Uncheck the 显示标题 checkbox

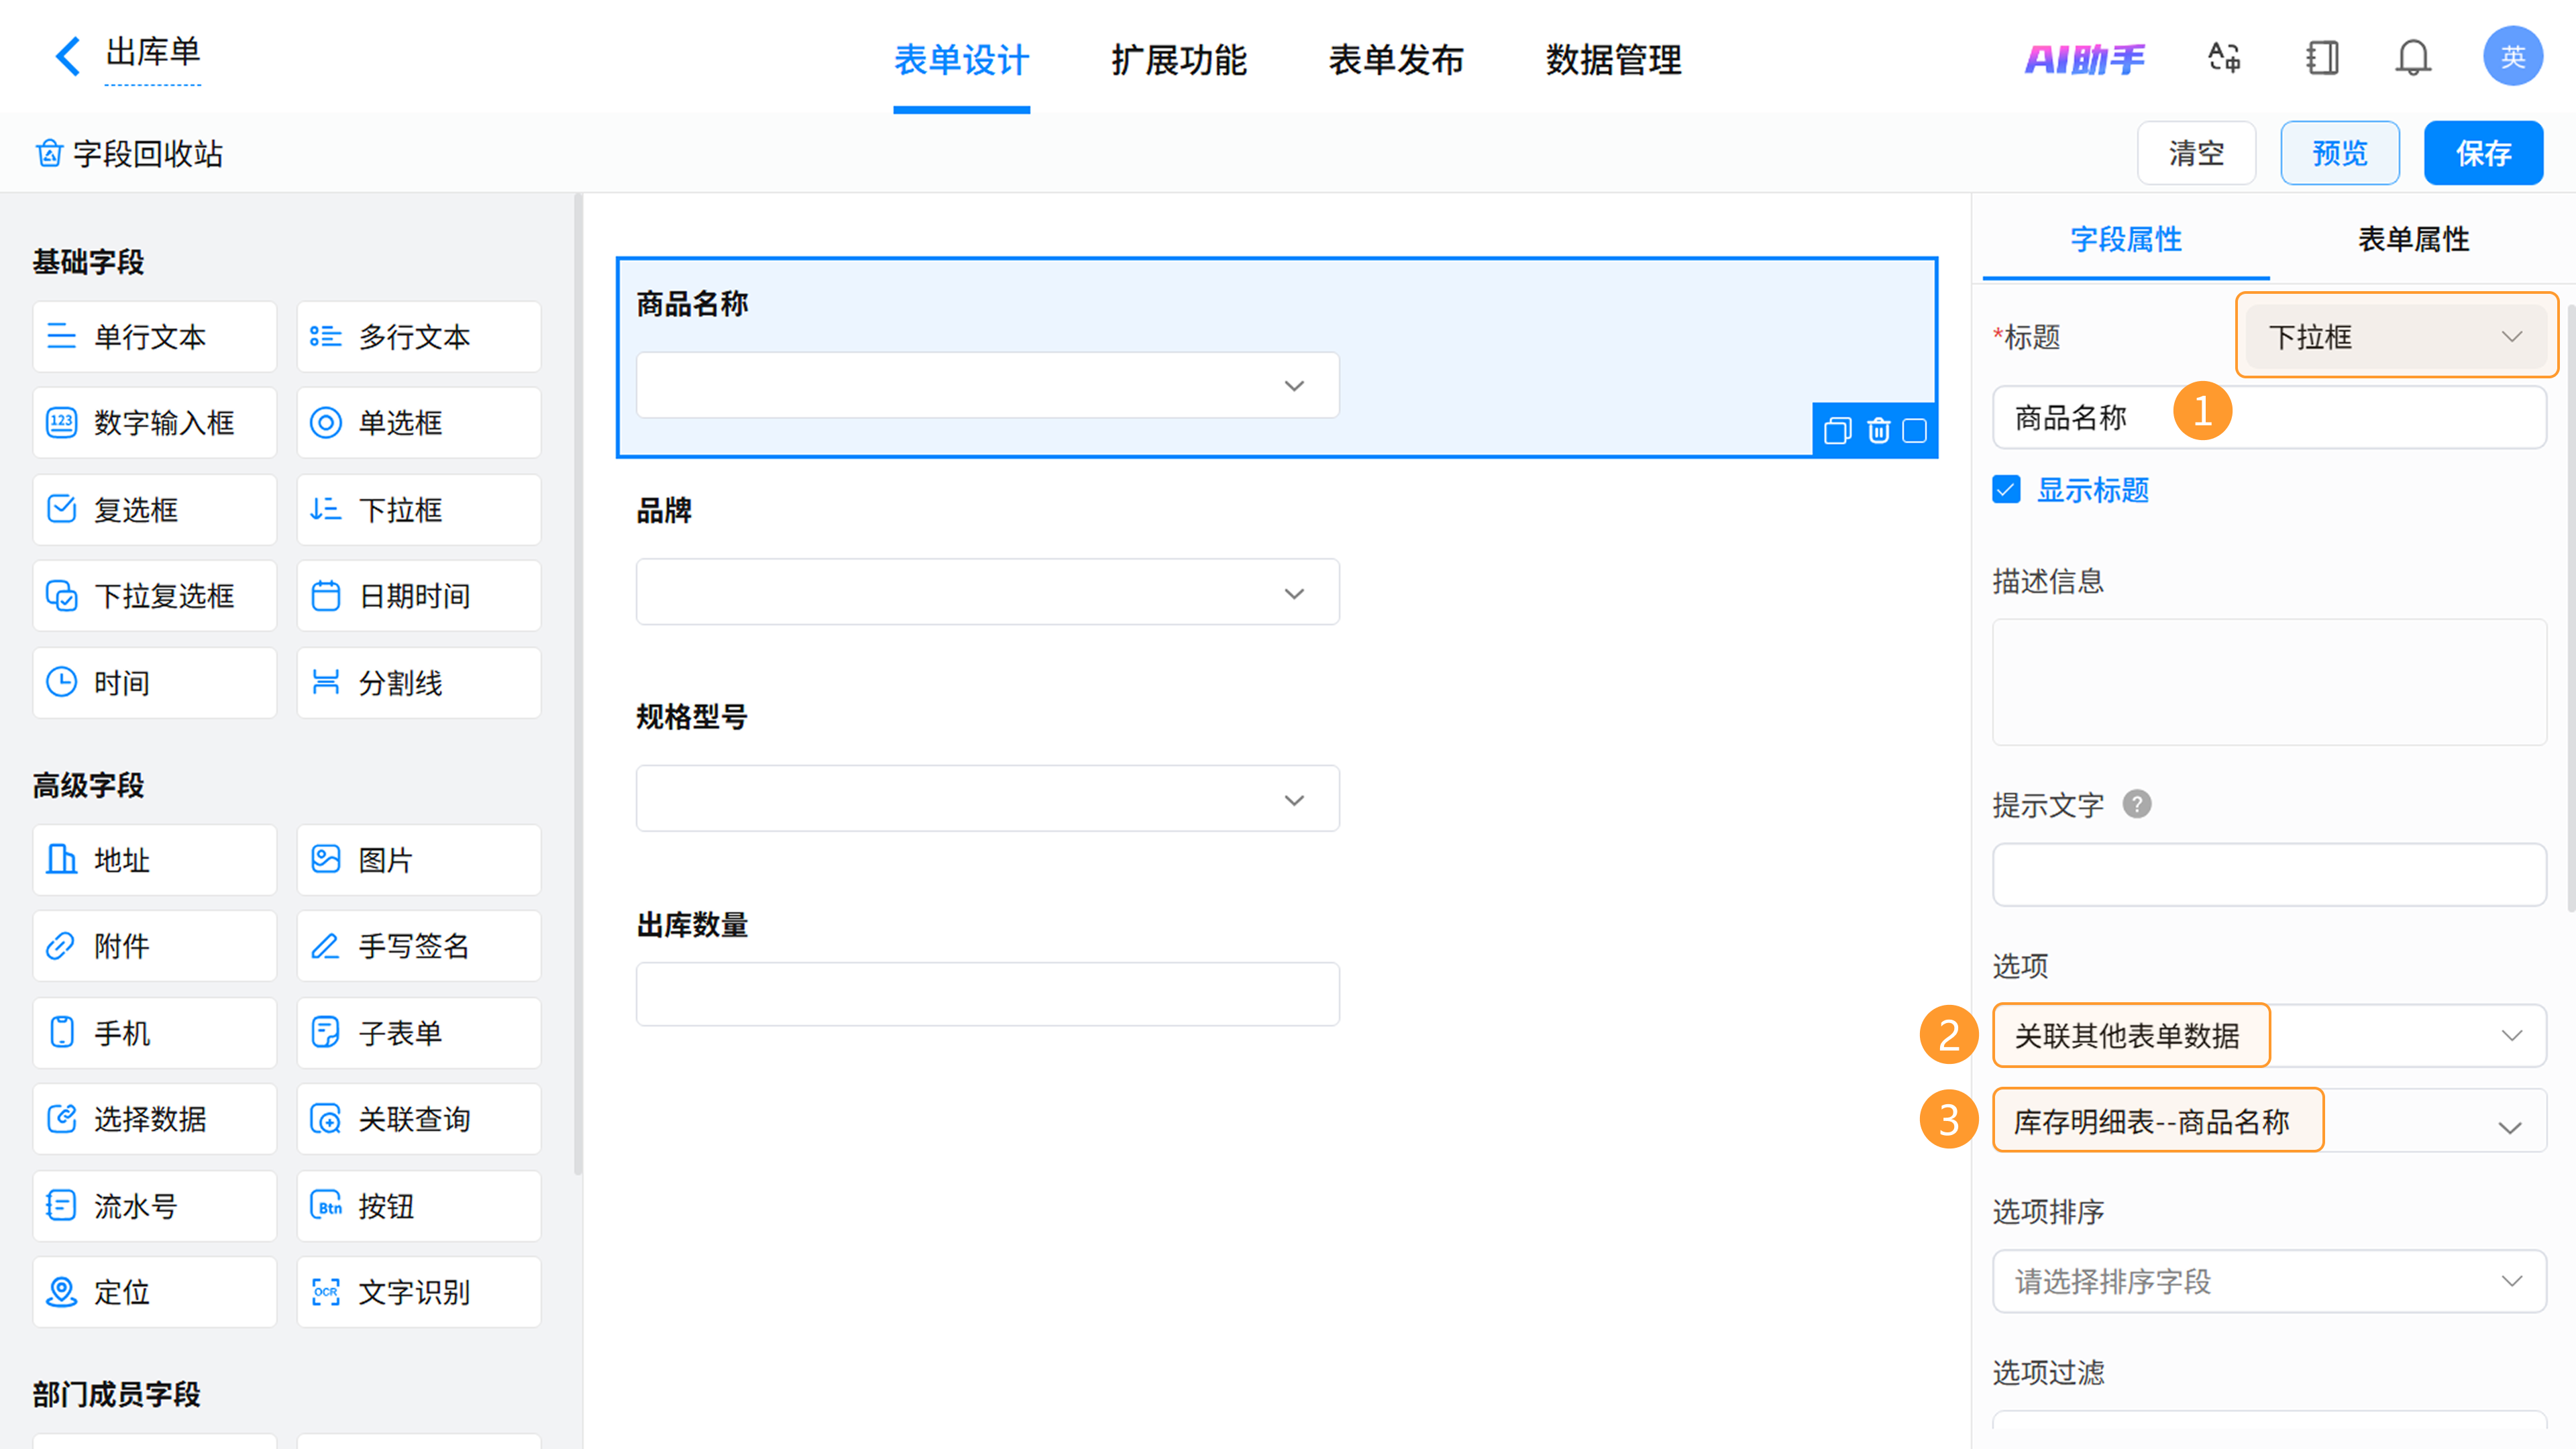(x=2006, y=489)
